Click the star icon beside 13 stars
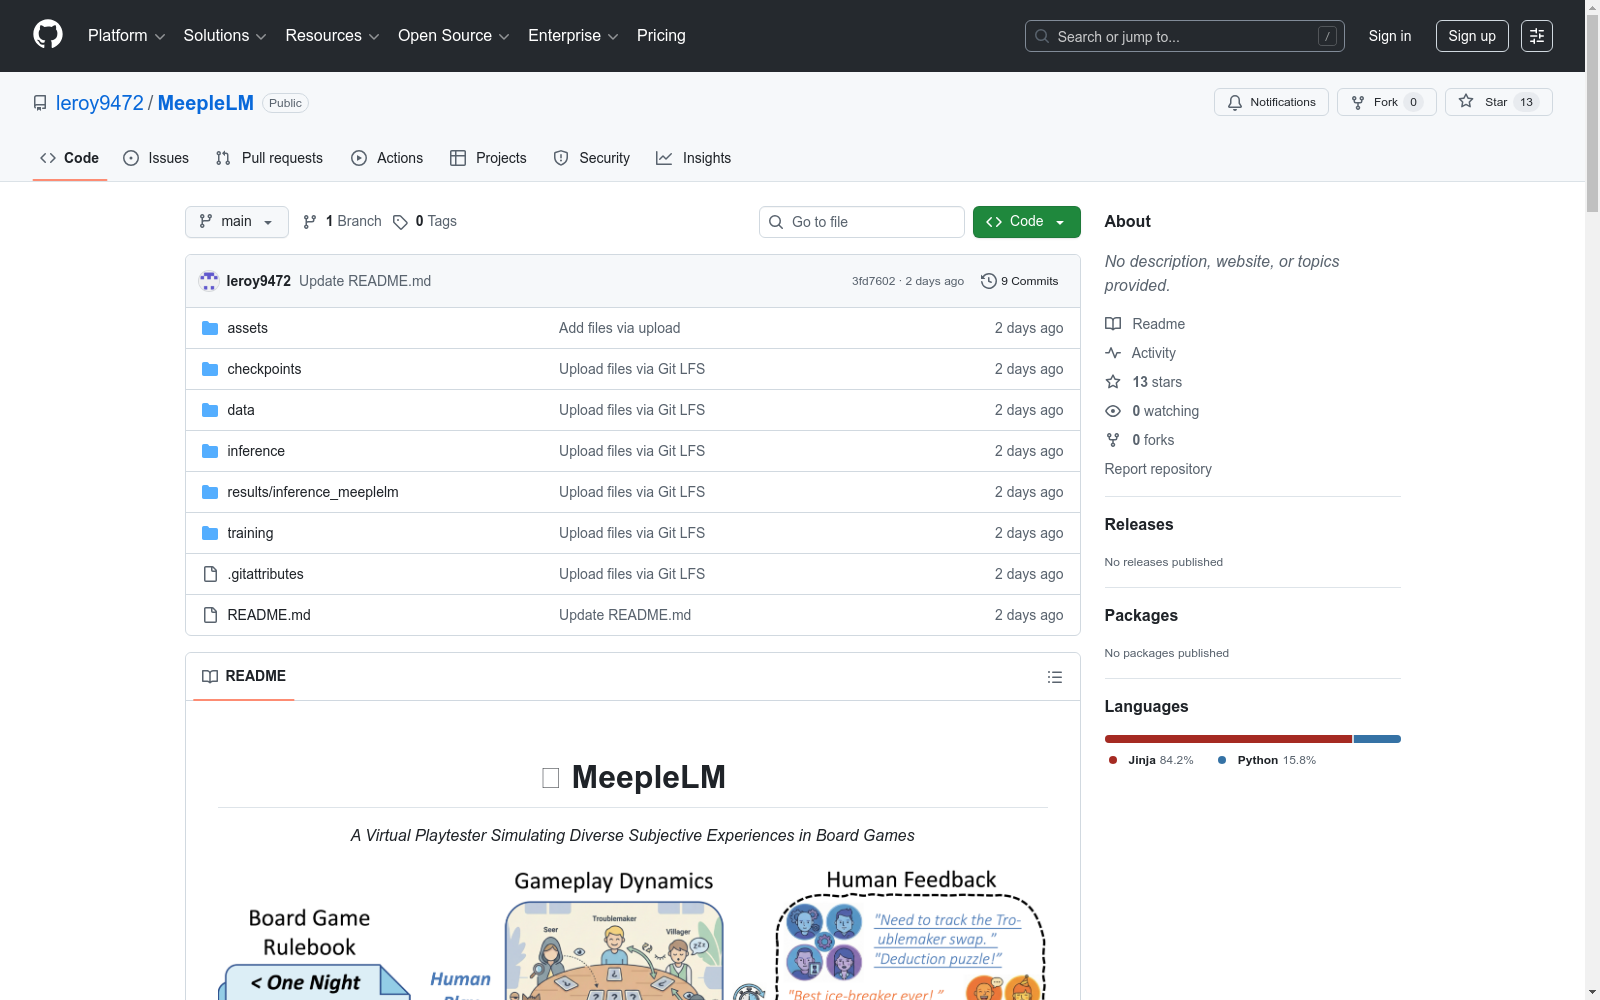The image size is (1600, 1000). (1113, 382)
